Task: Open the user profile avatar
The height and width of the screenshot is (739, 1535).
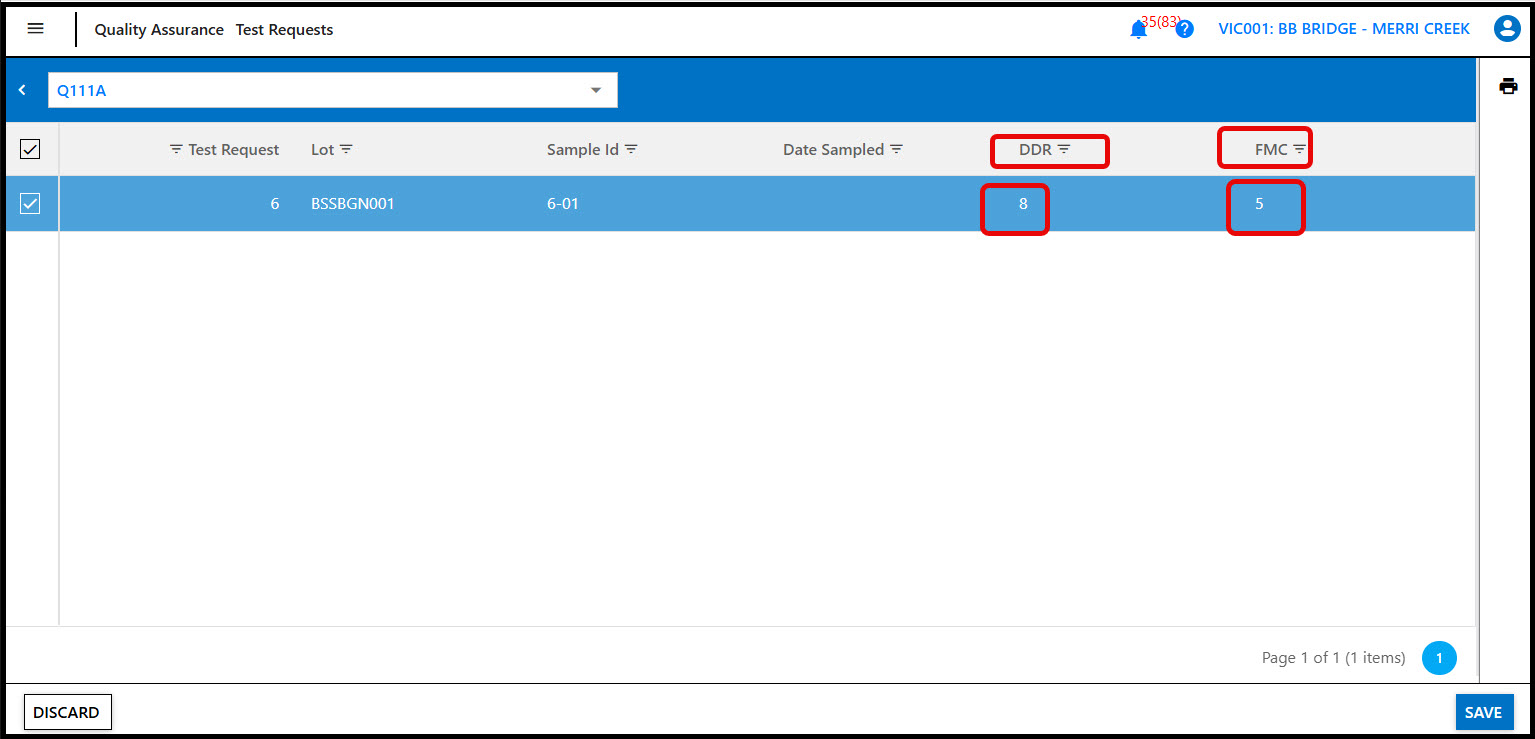Action: [1506, 29]
